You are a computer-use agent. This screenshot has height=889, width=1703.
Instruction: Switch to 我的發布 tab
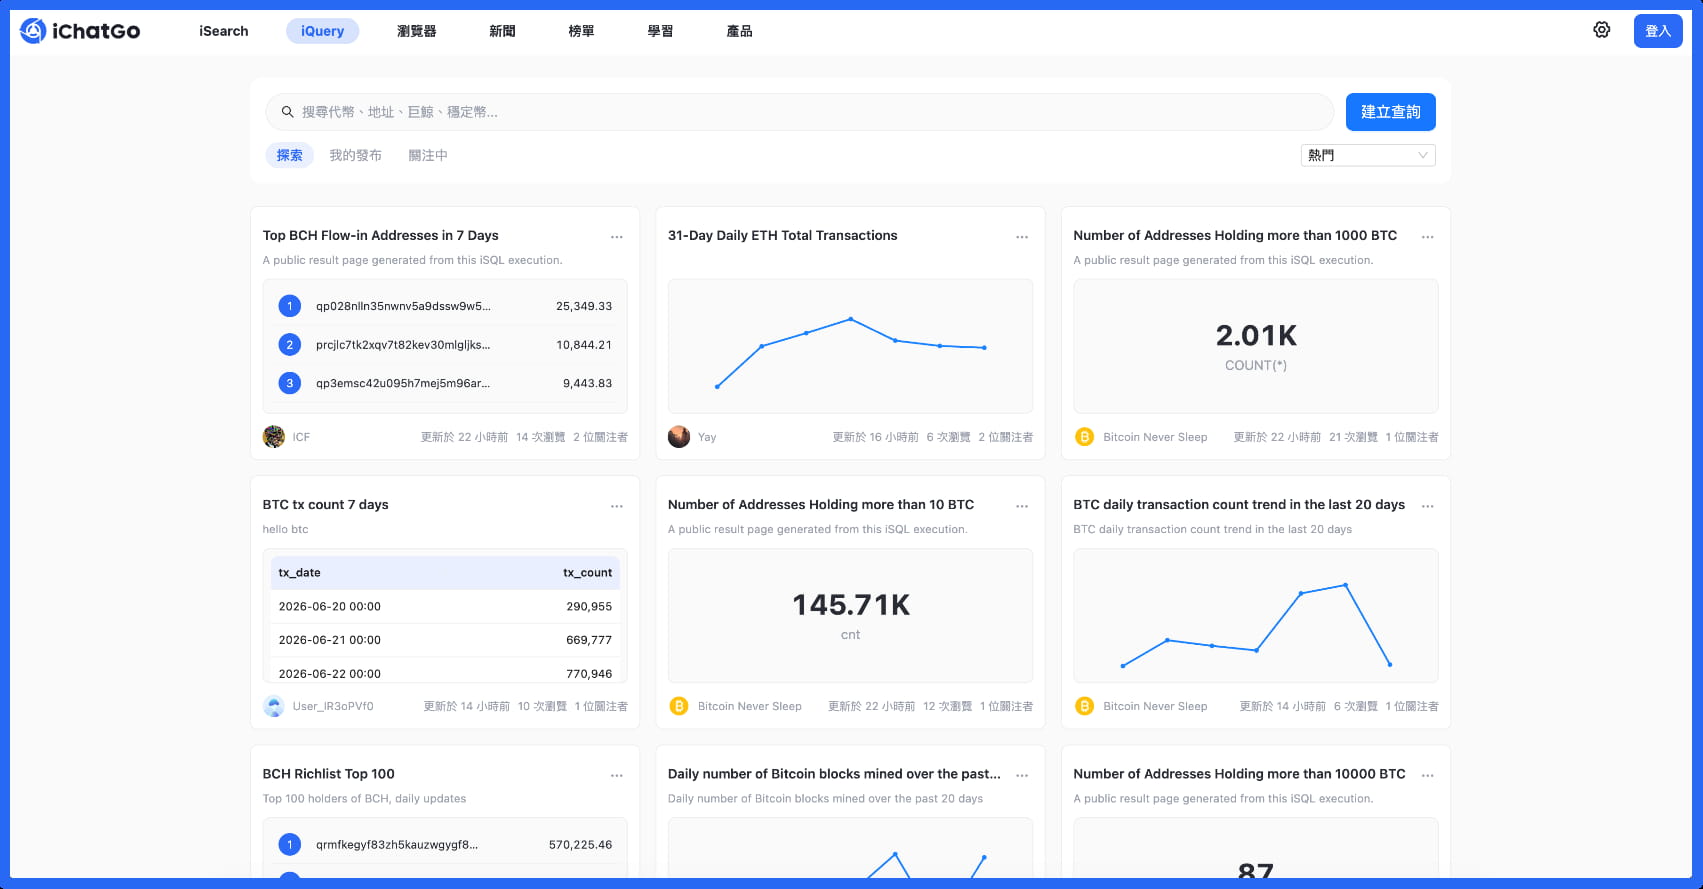coord(356,155)
